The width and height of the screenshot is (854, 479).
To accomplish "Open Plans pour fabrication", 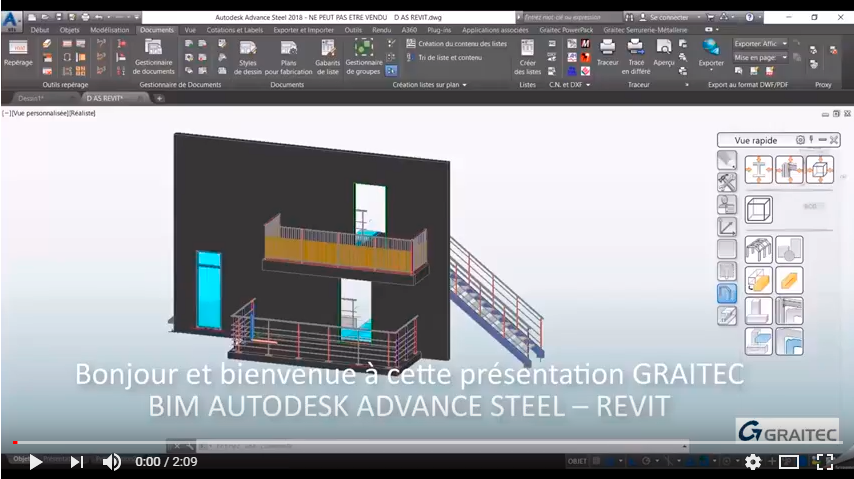I will pyautogui.click(x=288, y=57).
